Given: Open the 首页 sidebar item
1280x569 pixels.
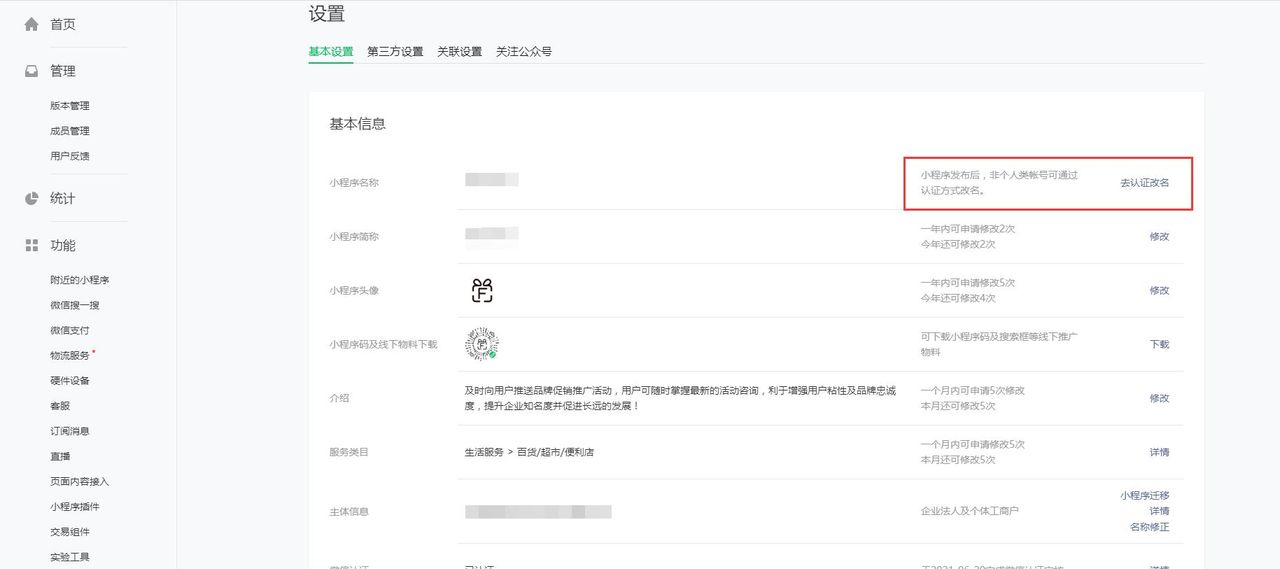Looking at the screenshot, I should pyautogui.click(x=63, y=24).
